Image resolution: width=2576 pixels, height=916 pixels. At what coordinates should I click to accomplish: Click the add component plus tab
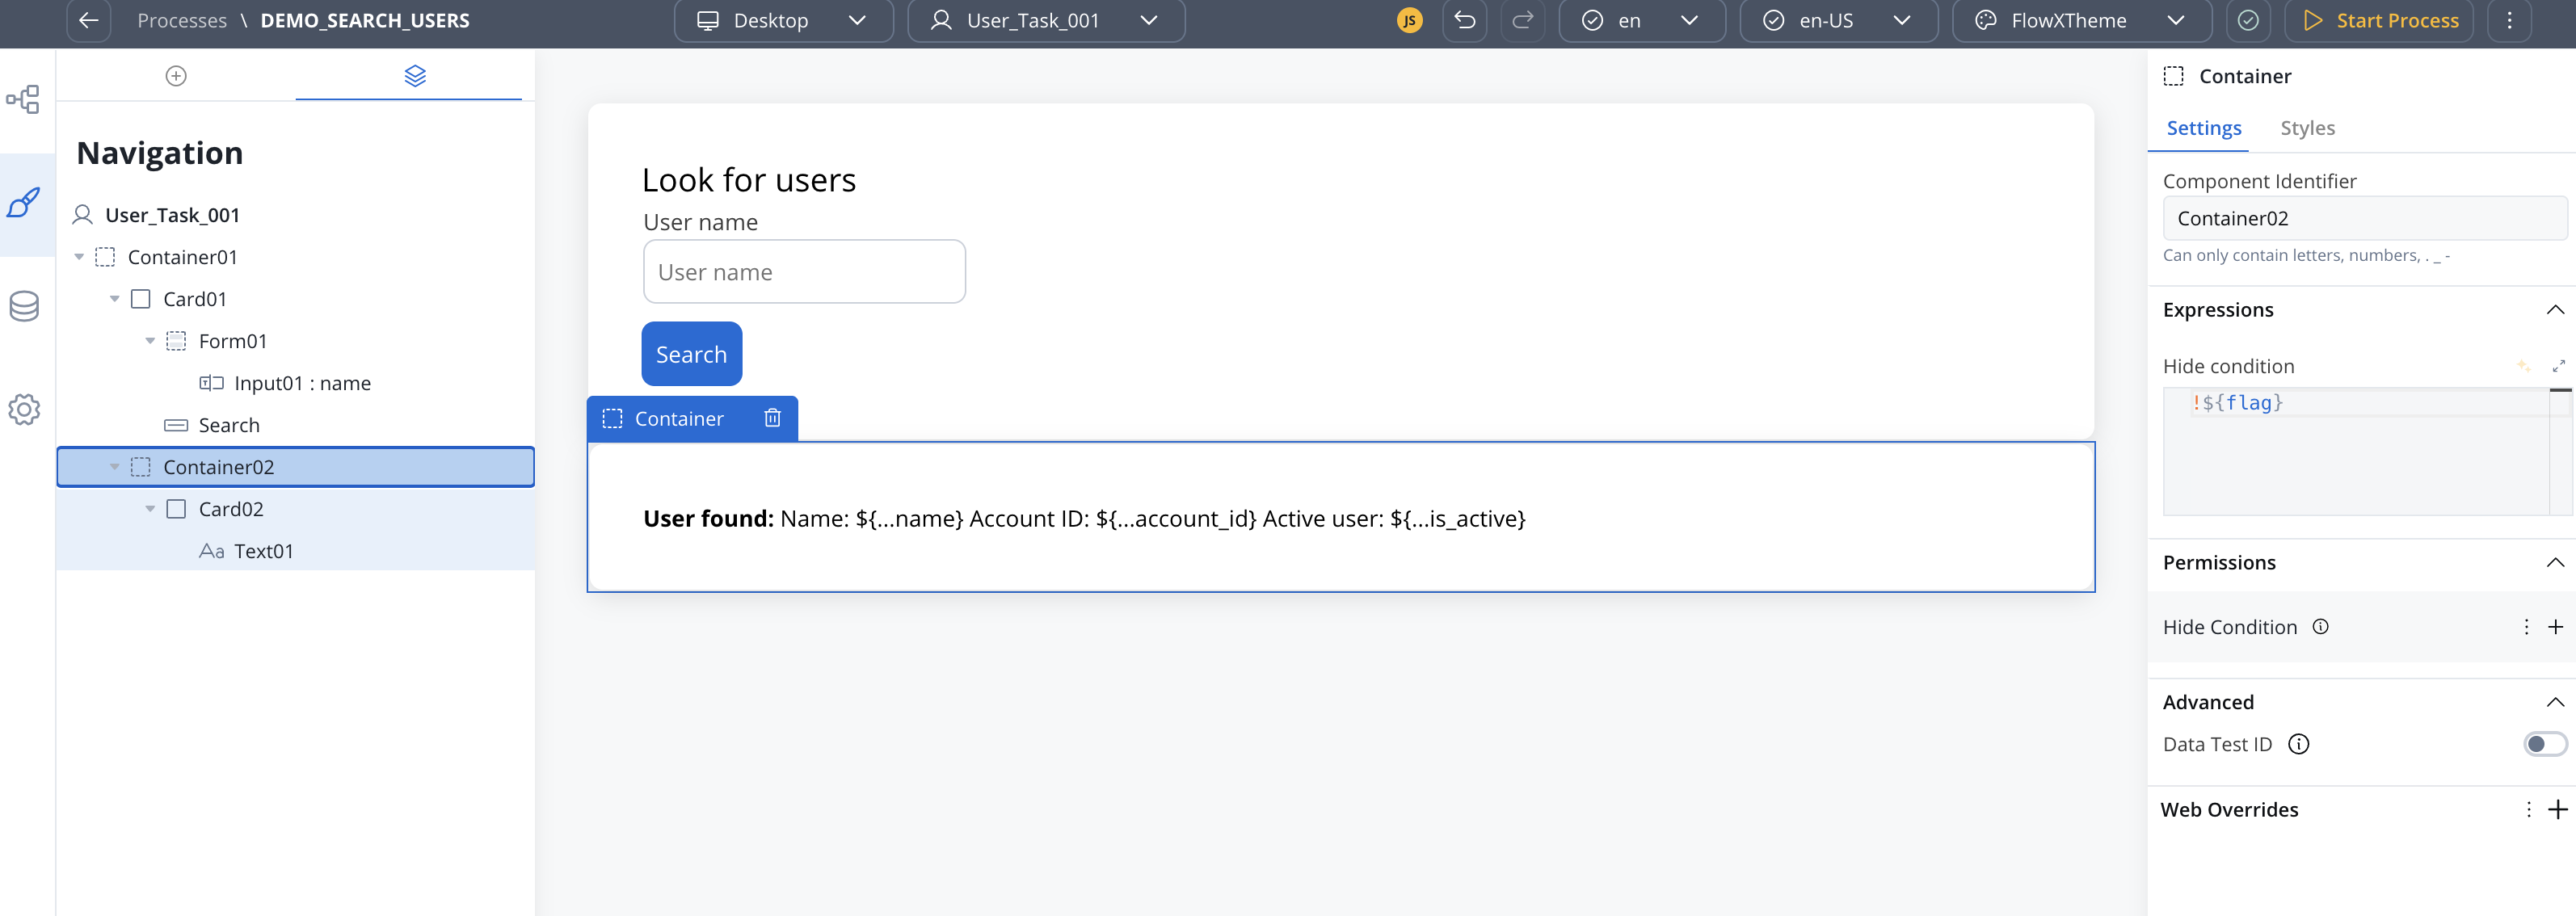click(x=176, y=76)
